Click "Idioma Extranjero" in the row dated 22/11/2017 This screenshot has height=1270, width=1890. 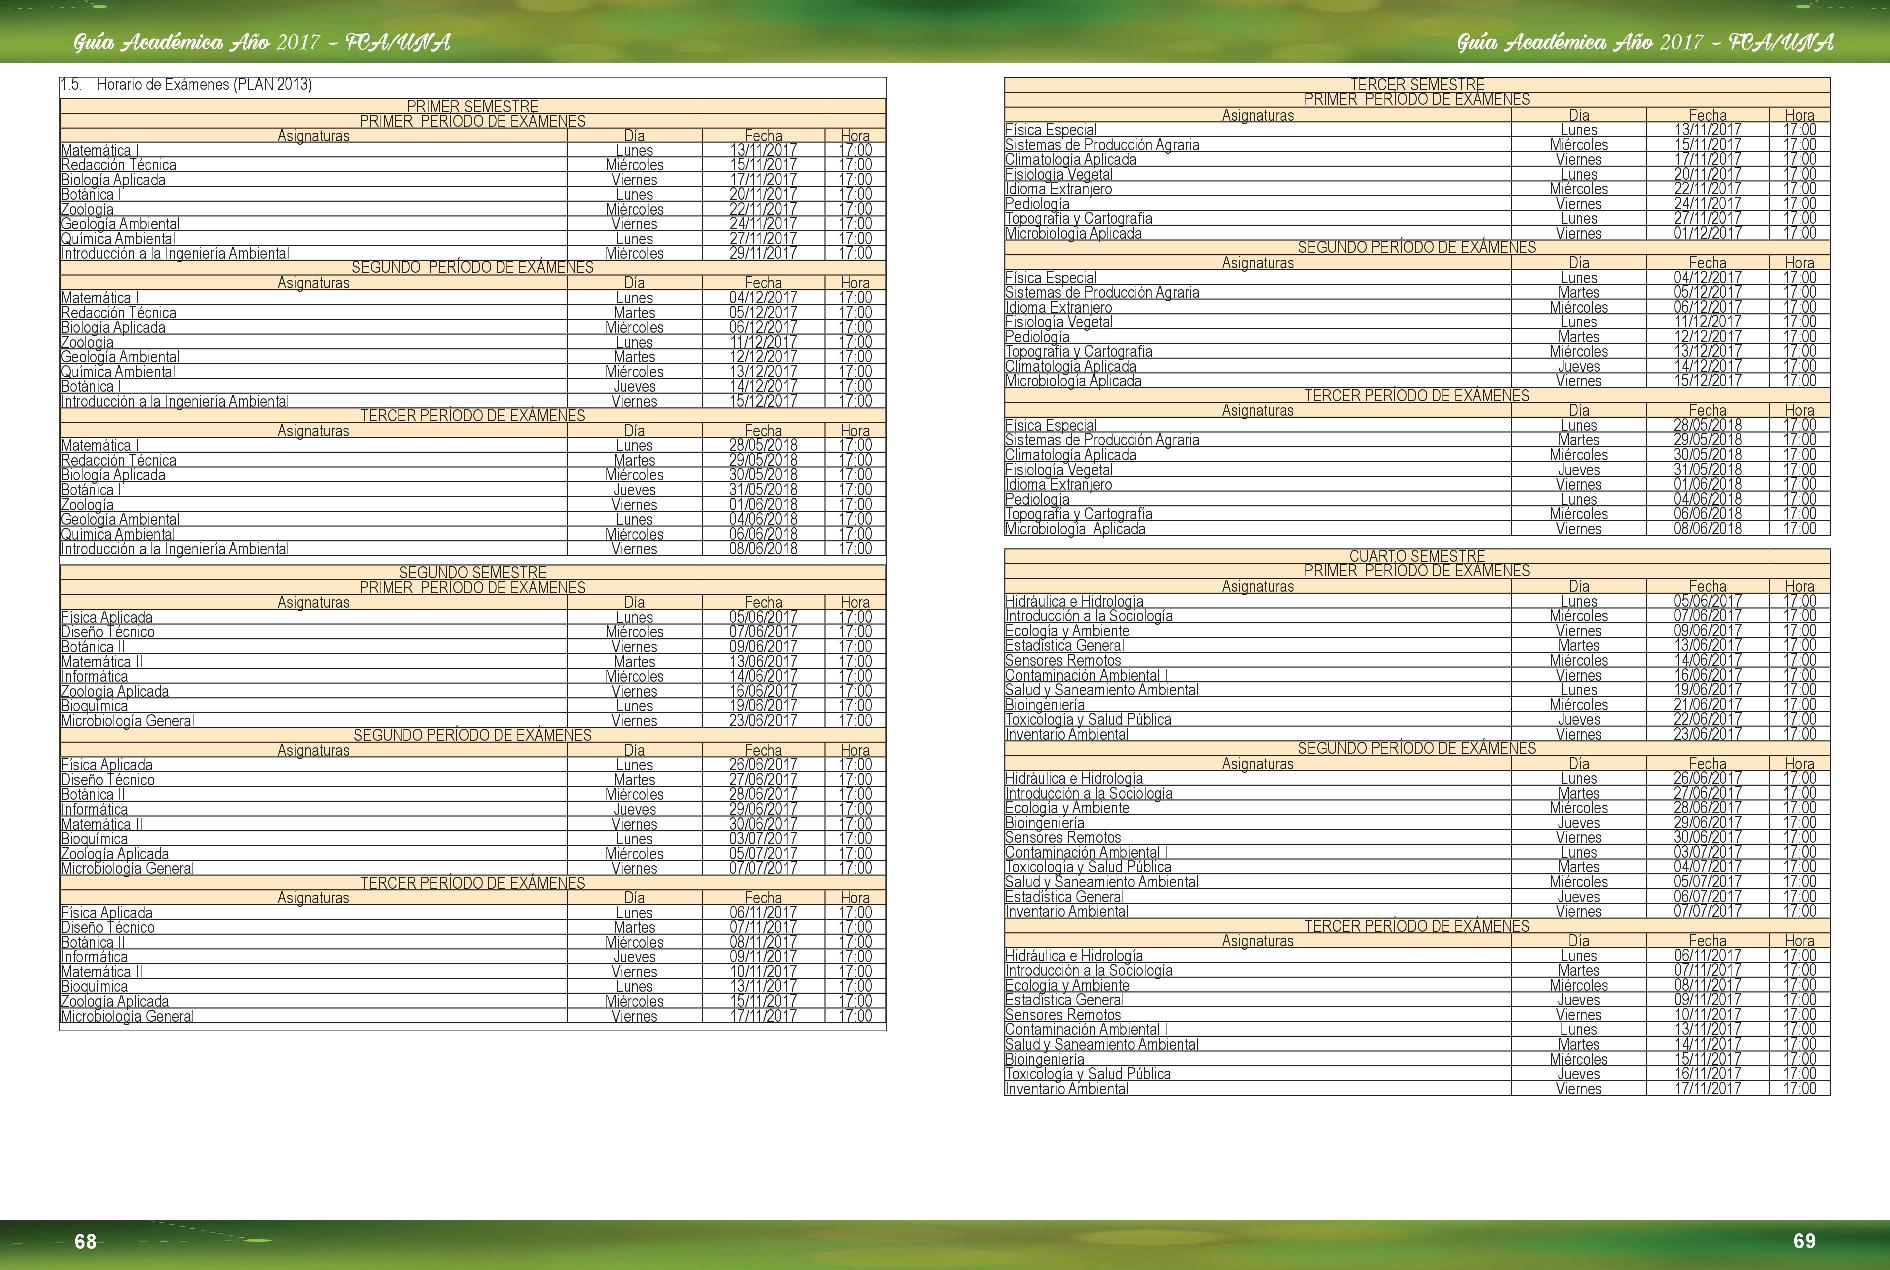click(x=1058, y=189)
